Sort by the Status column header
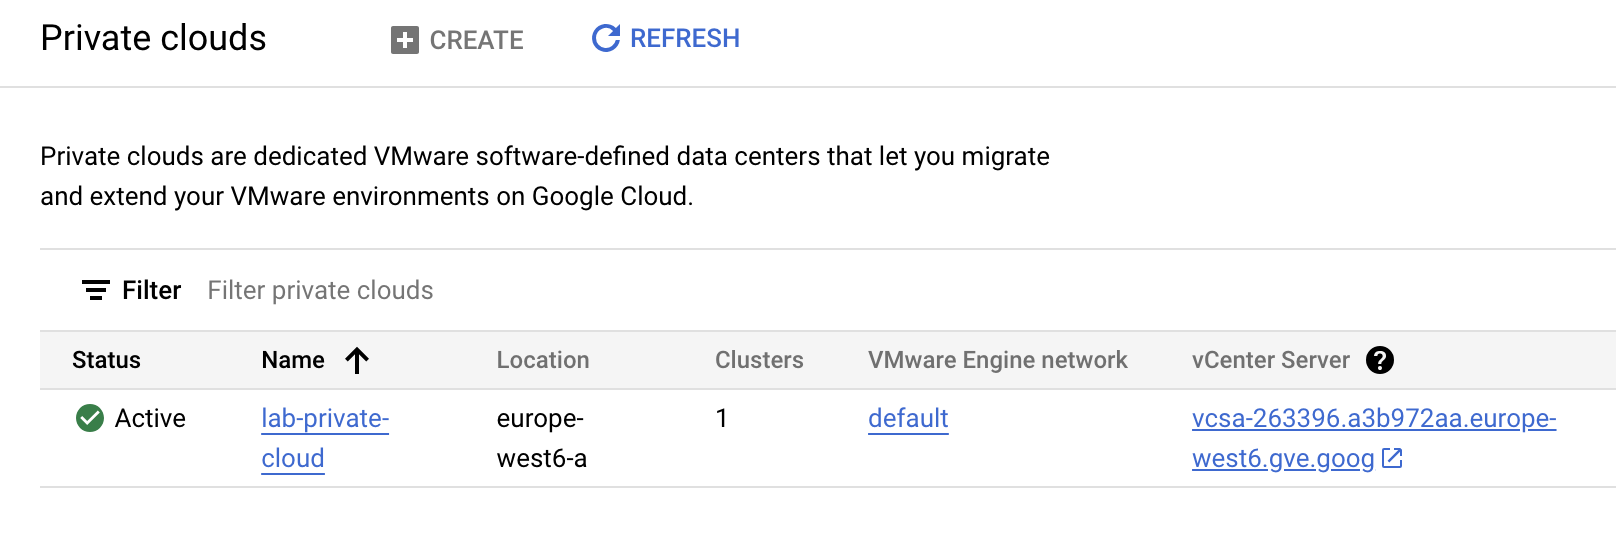The height and width of the screenshot is (542, 1616). coord(106,360)
